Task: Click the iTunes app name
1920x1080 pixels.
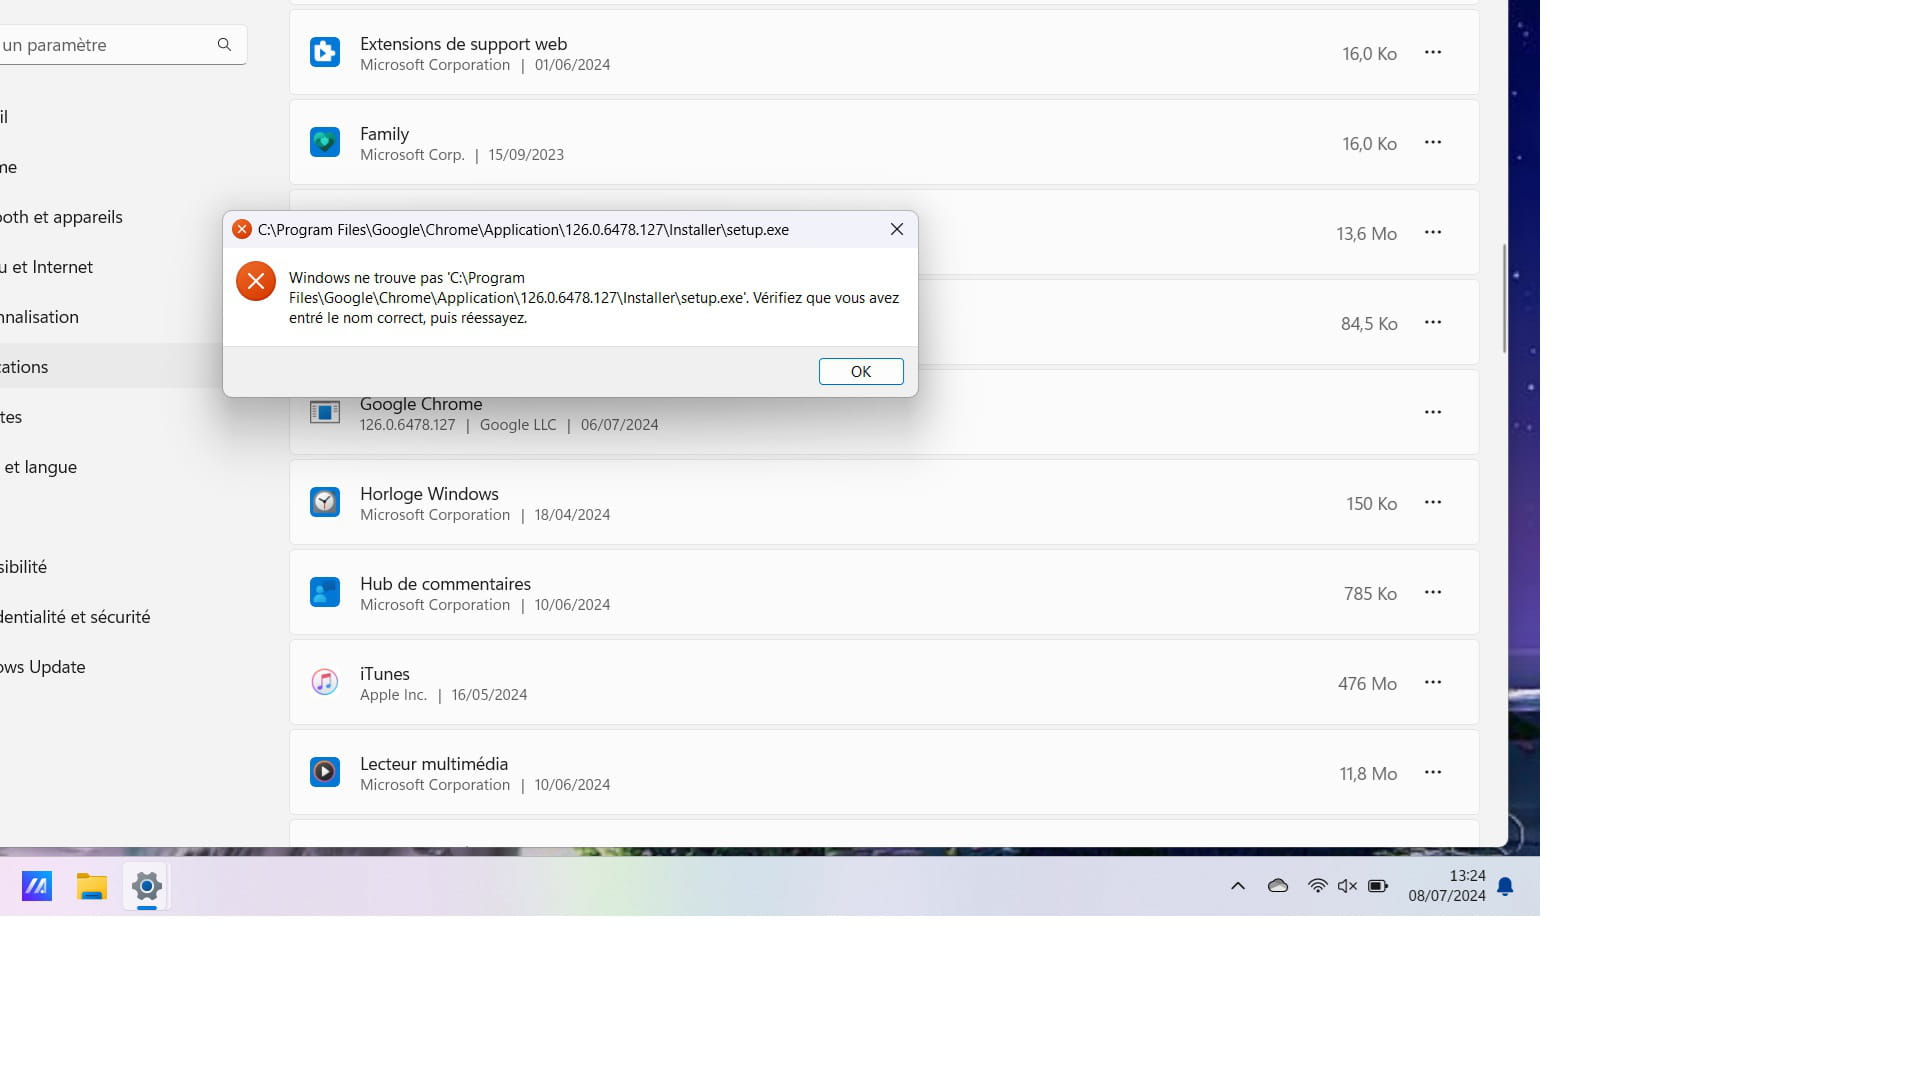Action: 385,674
